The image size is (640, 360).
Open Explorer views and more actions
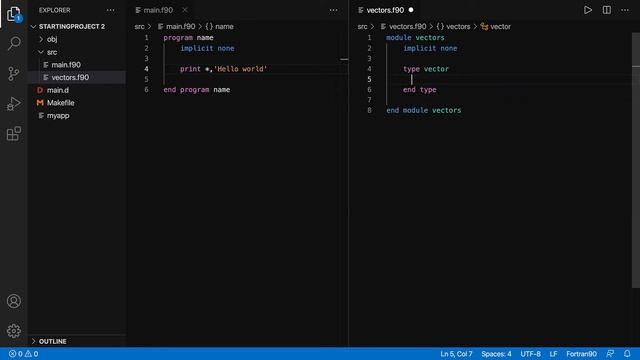[111, 10]
